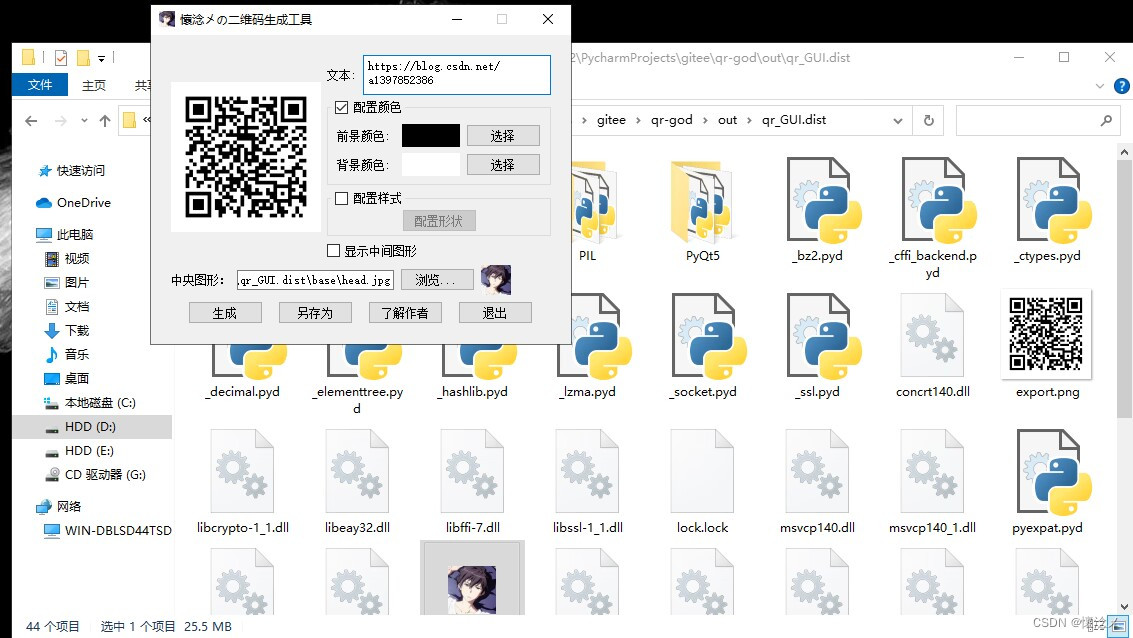
Task: Click 选择 for foreground color
Action: pyautogui.click(x=503, y=136)
